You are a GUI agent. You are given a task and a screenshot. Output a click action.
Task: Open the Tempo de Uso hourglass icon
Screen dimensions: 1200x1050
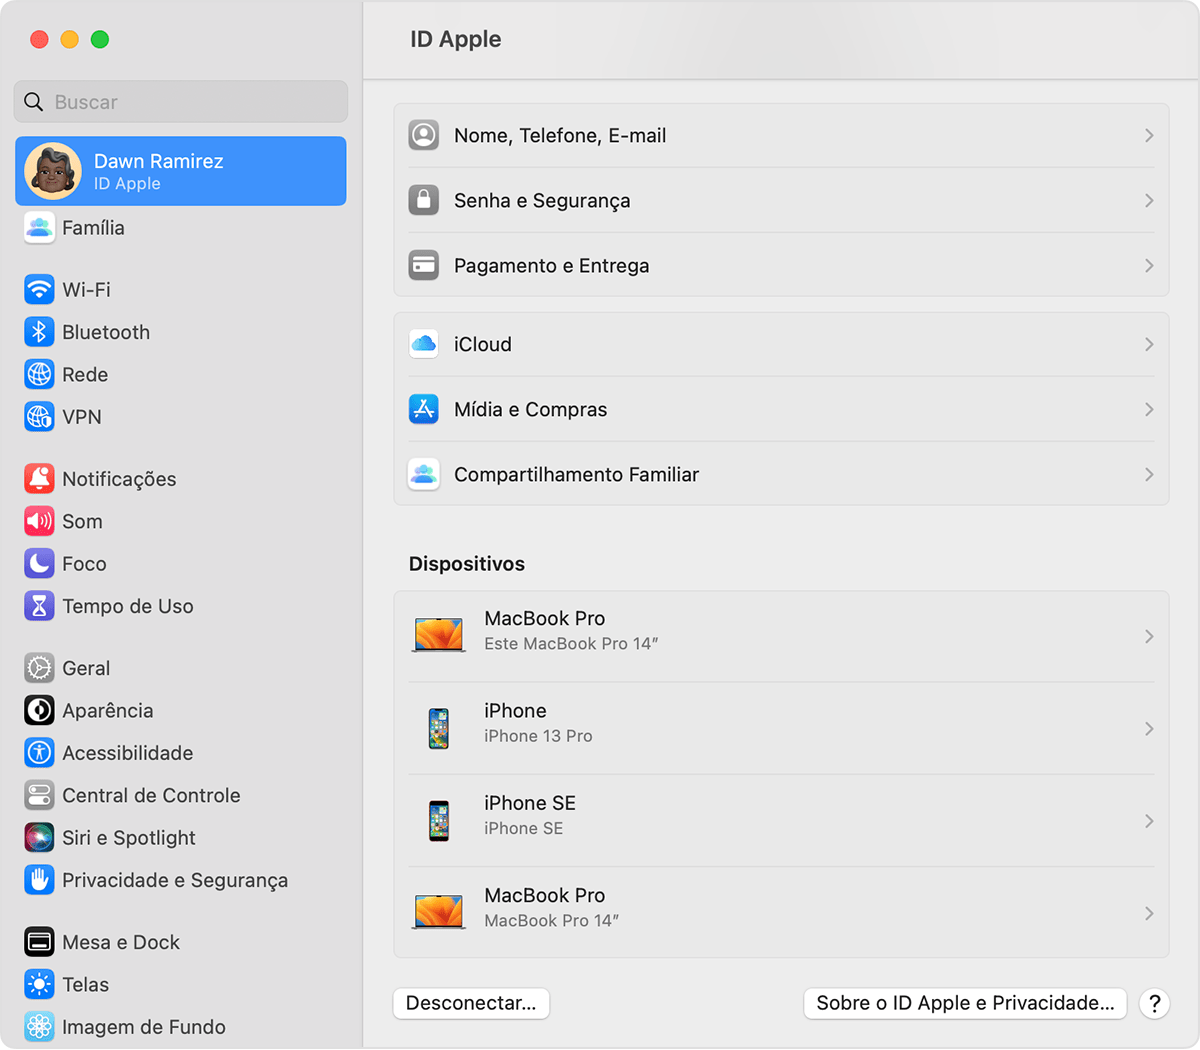[39, 606]
